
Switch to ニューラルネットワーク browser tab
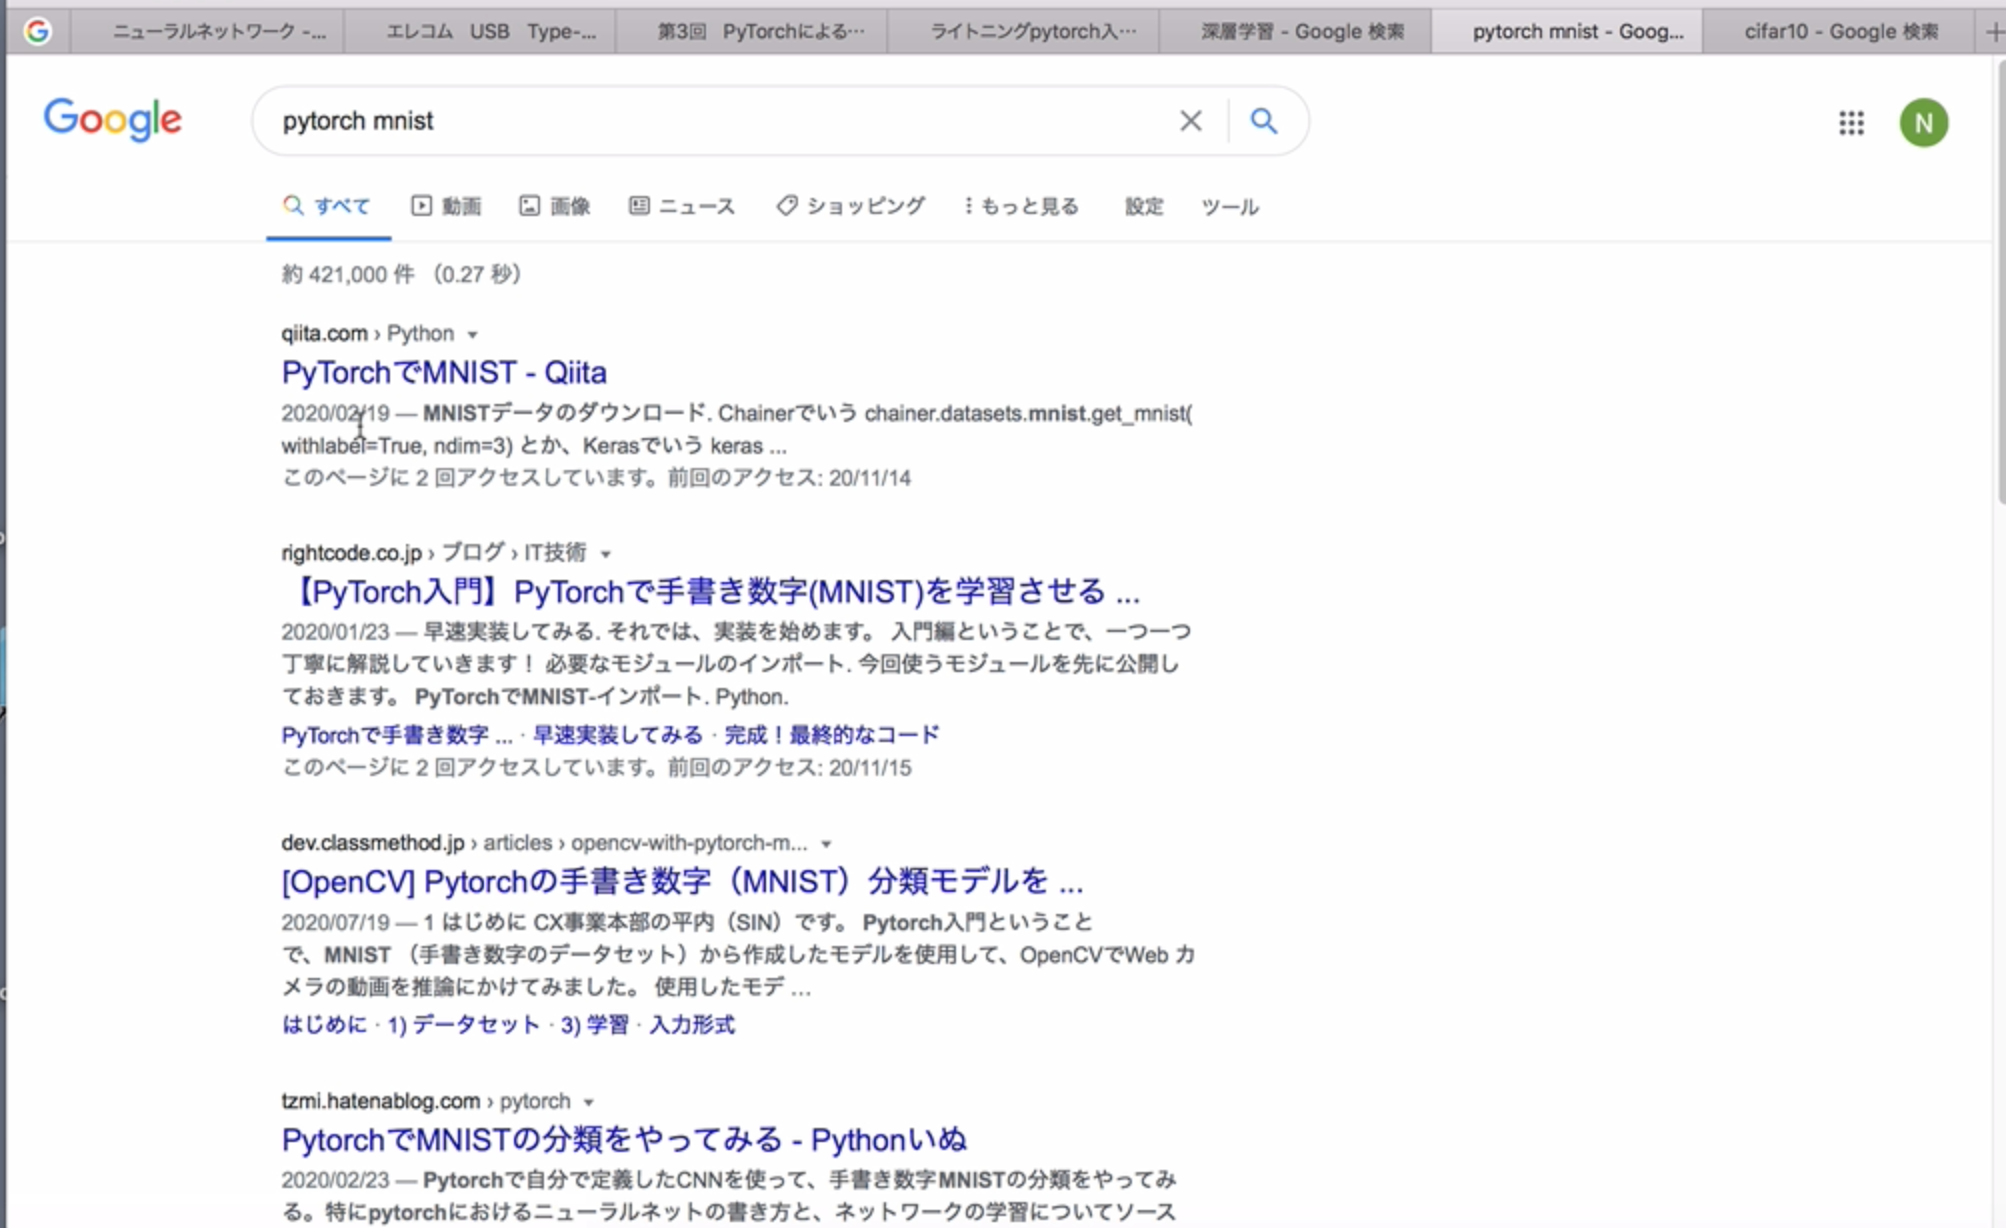click(209, 32)
